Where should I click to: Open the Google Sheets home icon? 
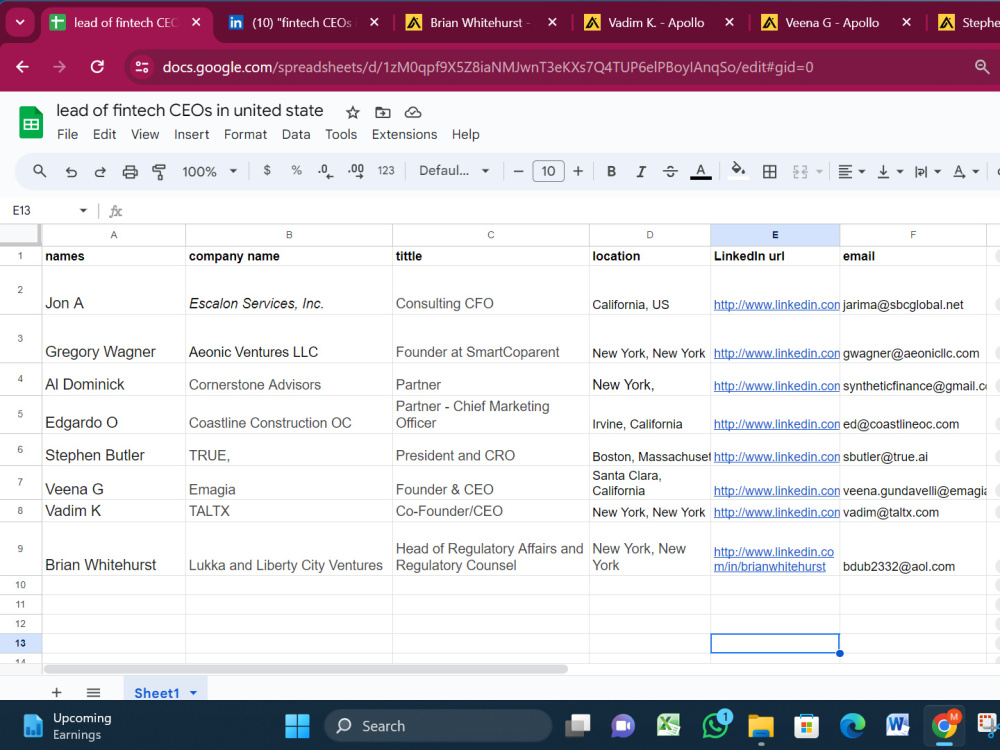(x=31, y=123)
